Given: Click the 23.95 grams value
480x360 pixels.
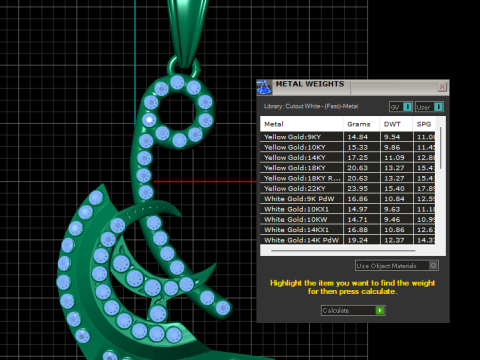Looking at the screenshot, I should click(x=357, y=188).
